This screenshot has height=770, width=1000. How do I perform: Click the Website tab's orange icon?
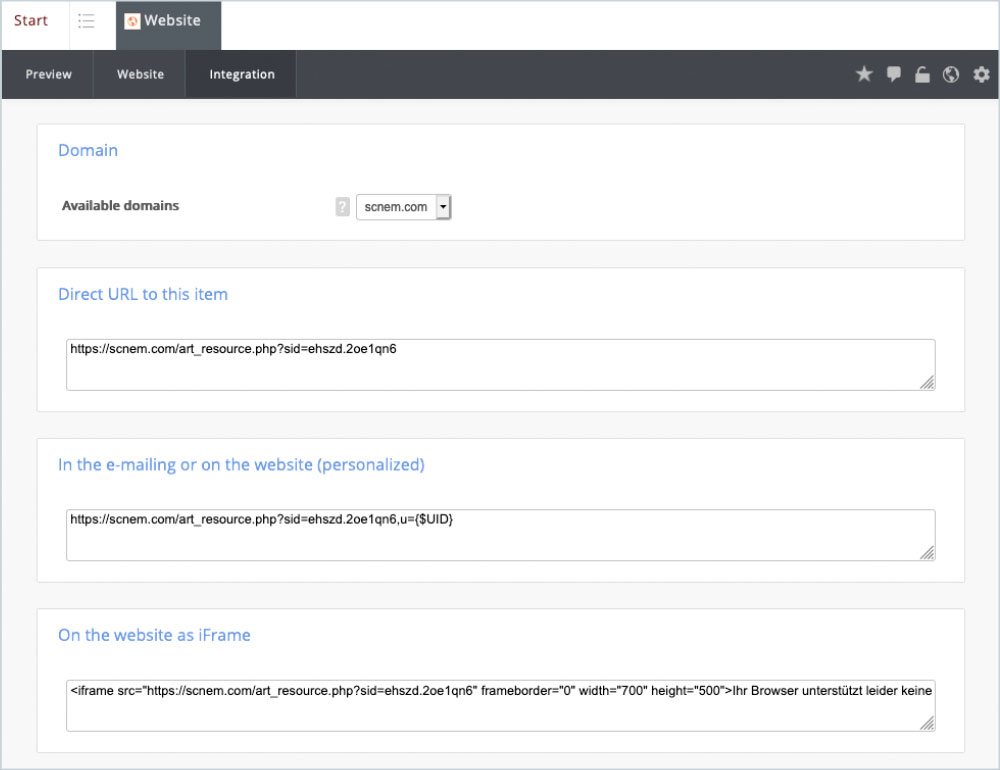tap(132, 21)
